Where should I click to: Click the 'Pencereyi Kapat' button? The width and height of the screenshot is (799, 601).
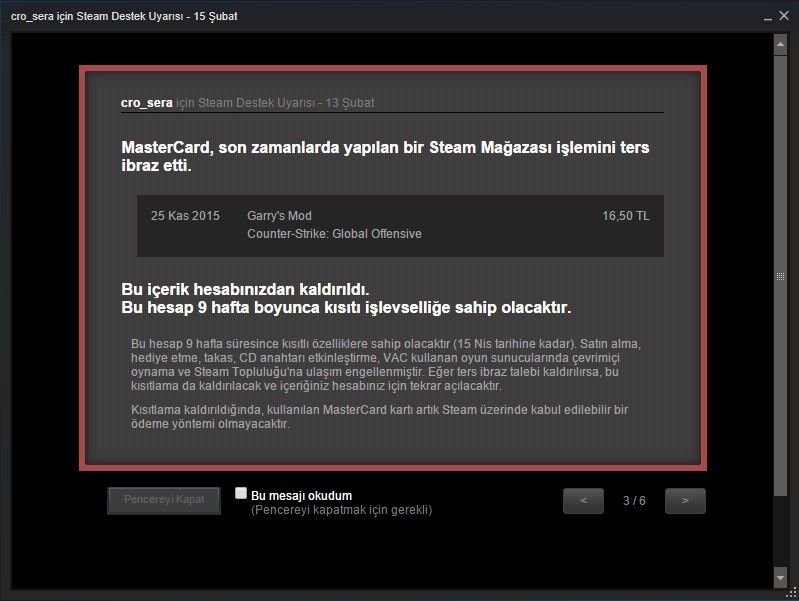(x=164, y=501)
